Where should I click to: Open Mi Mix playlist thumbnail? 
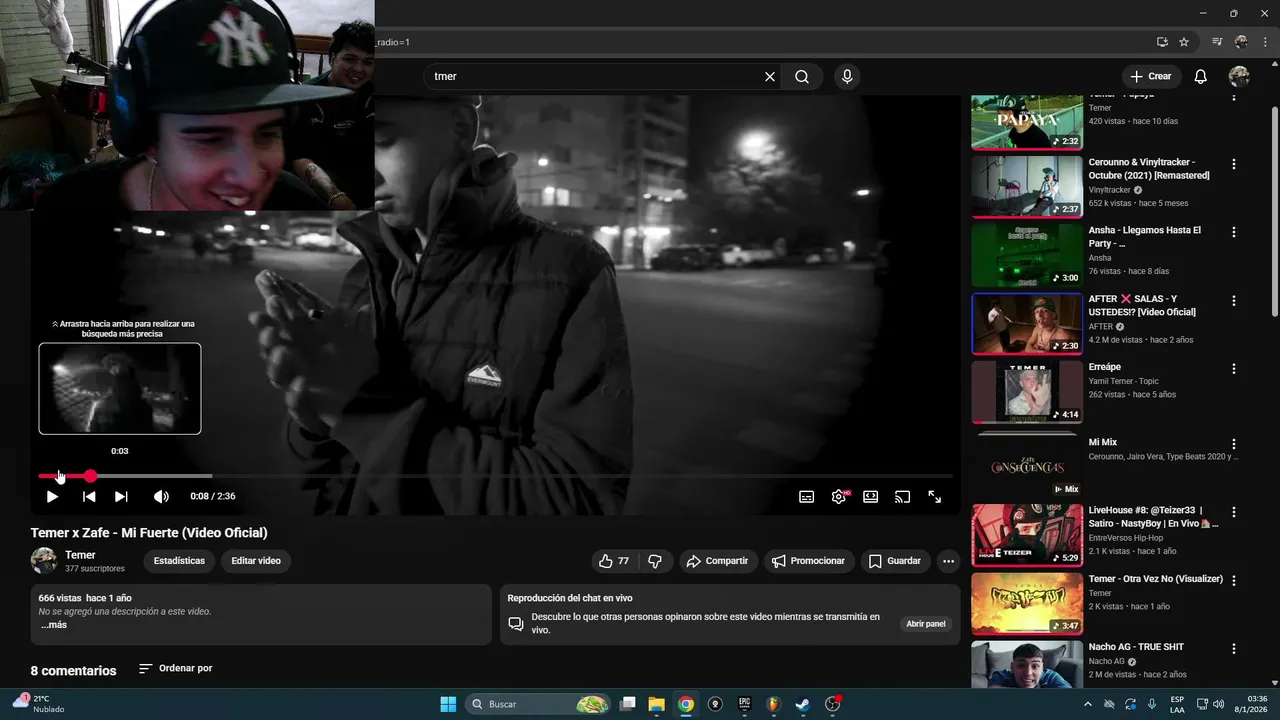[1027, 465]
